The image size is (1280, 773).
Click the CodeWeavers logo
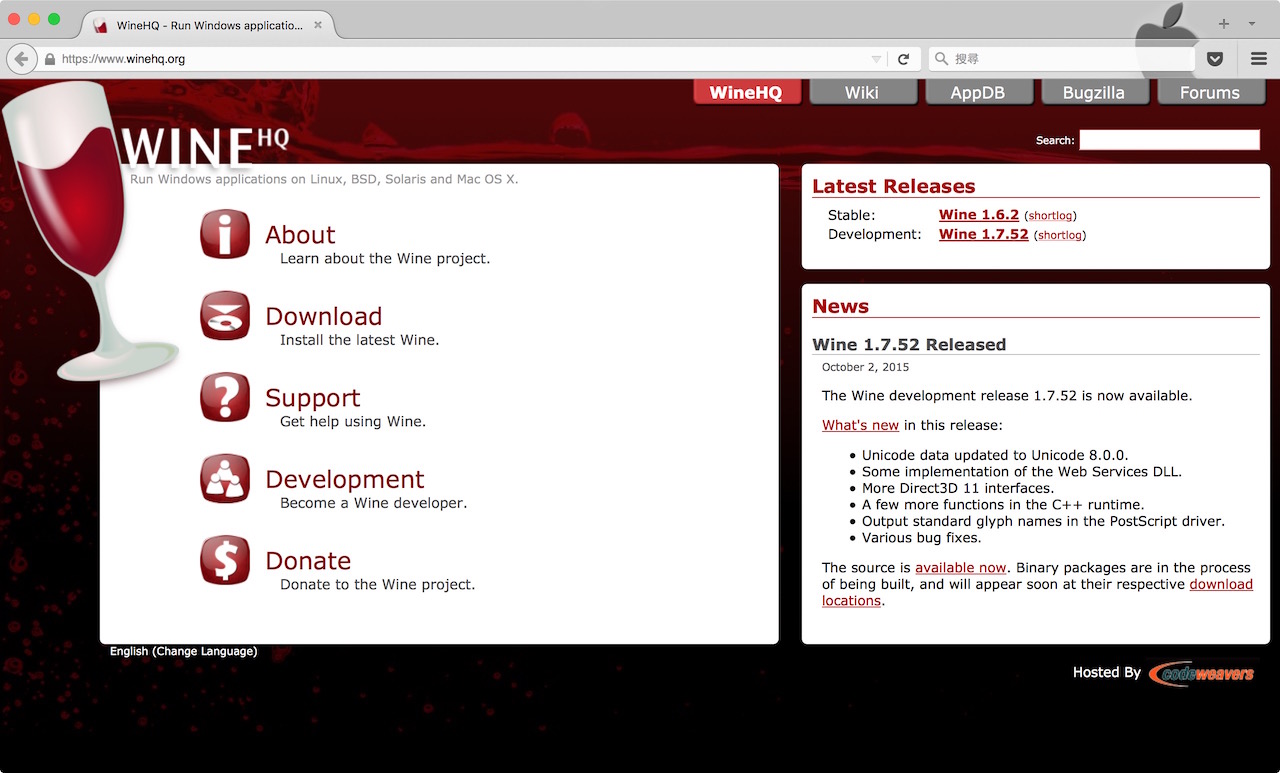pos(1202,673)
